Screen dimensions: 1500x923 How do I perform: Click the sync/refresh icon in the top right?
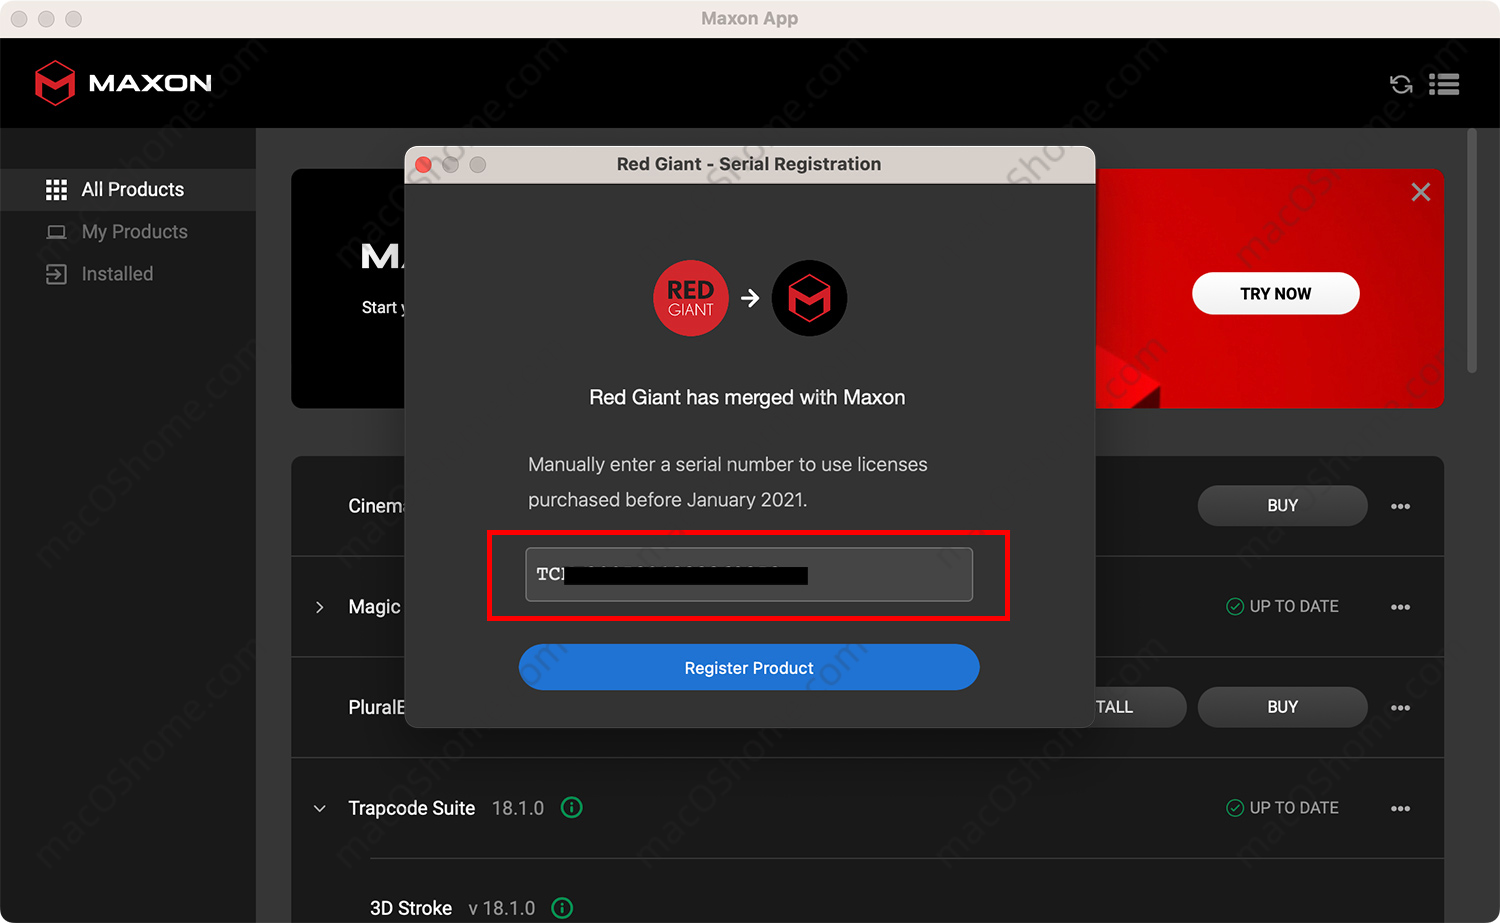point(1400,84)
